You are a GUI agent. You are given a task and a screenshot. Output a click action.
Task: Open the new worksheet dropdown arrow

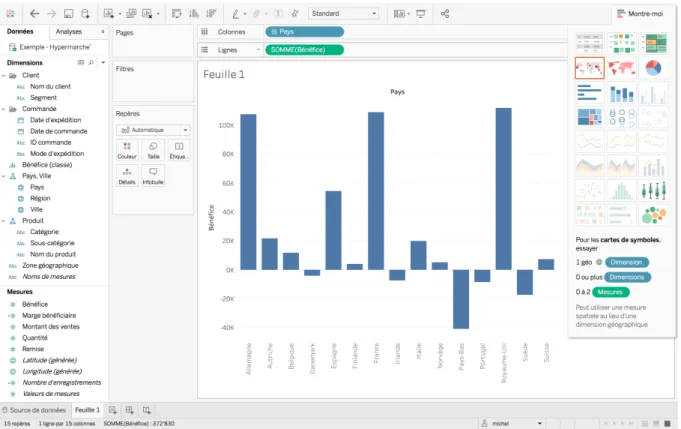click(119, 14)
